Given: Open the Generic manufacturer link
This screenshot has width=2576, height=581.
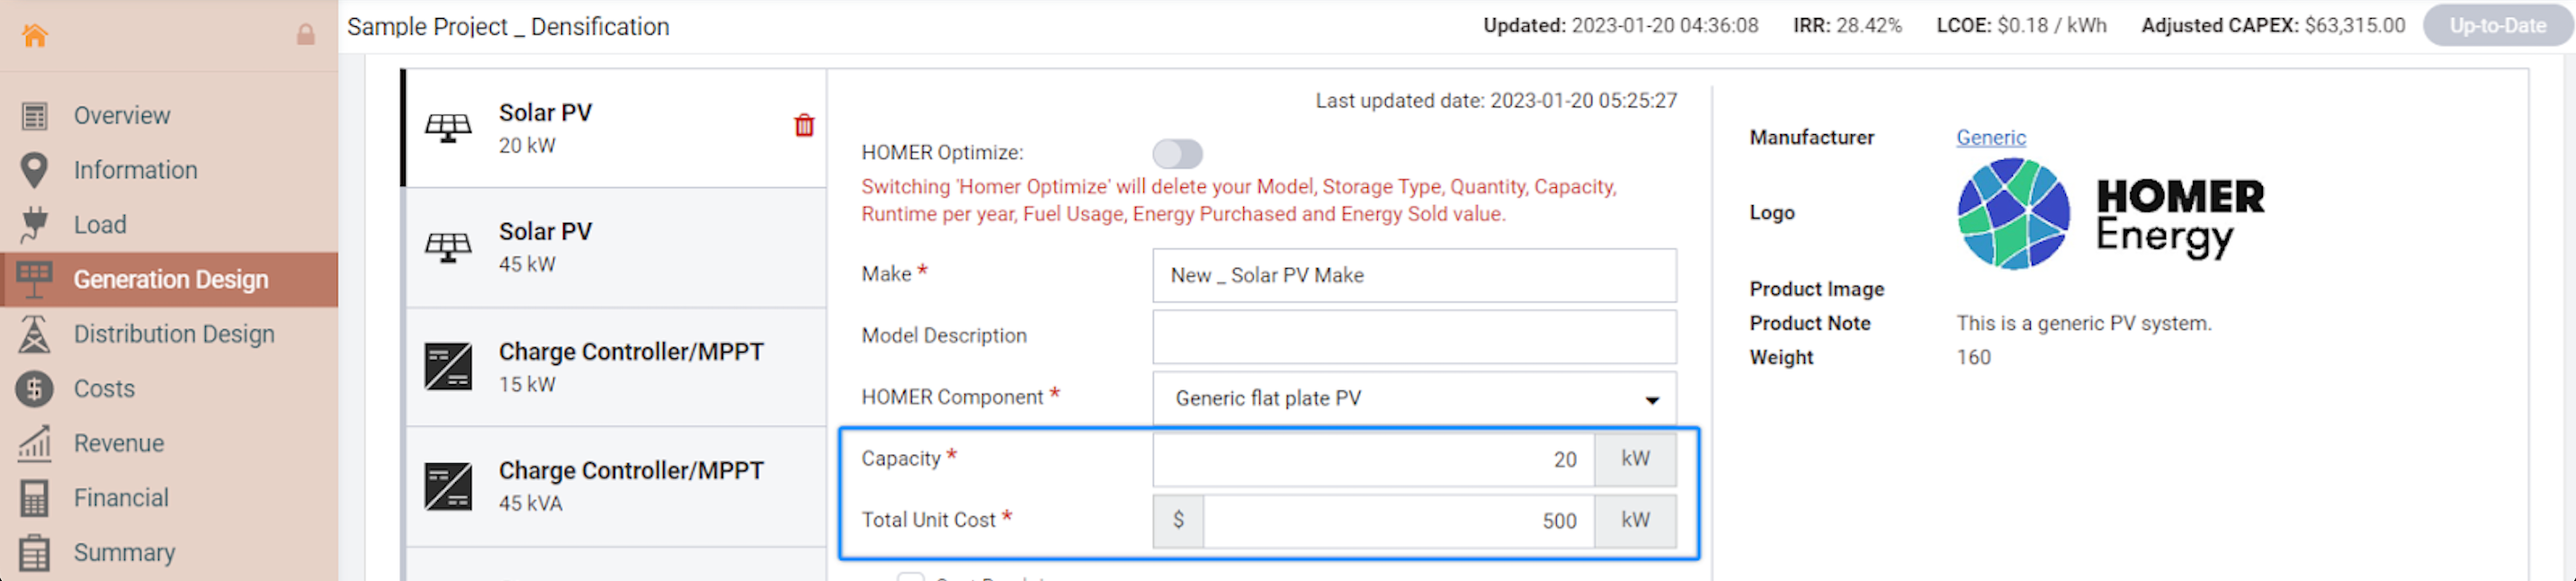Looking at the screenshot, I should tap(1990, 138).
